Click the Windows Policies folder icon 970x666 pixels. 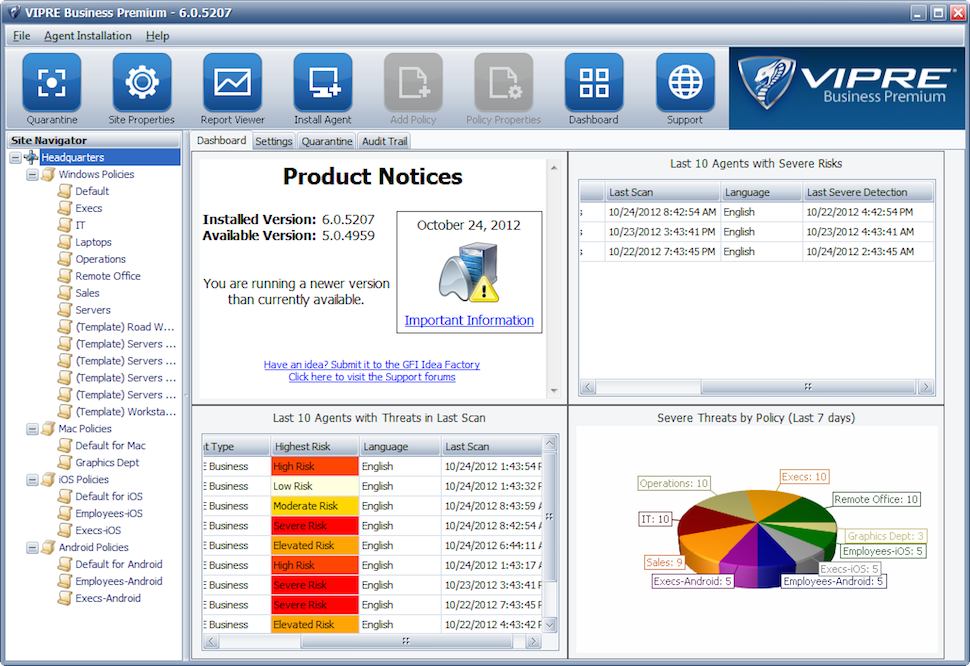(x=48, y=174)
